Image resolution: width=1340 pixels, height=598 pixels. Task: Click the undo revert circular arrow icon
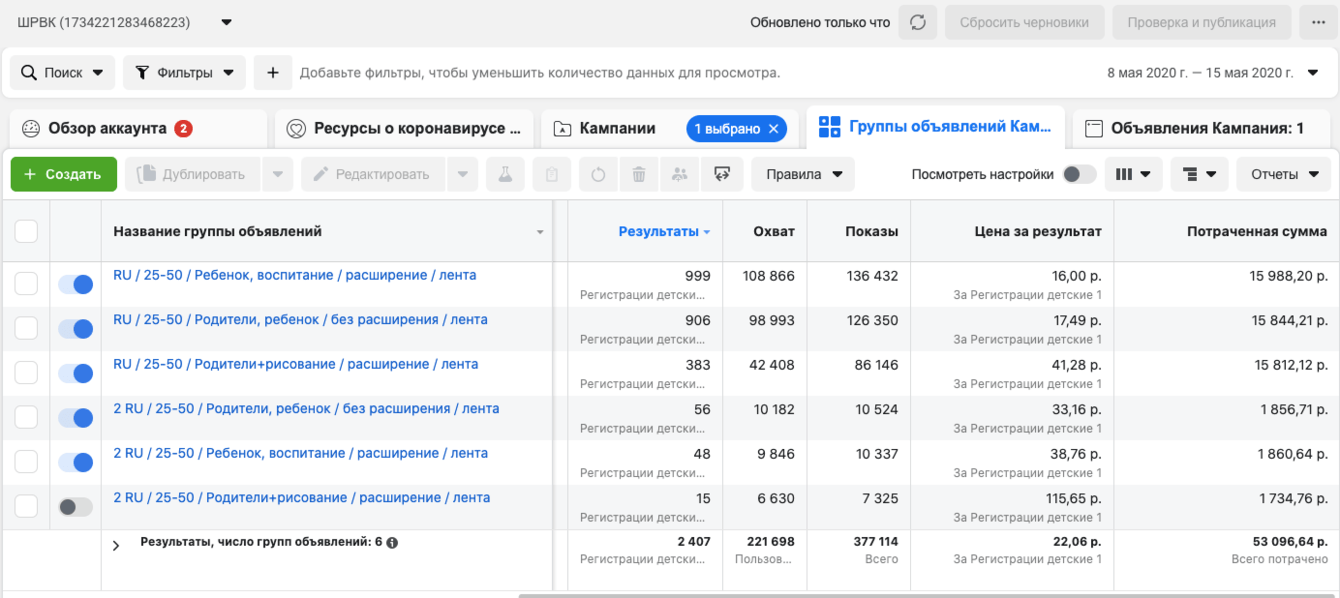pyautogui.click(x=598, y=174)
